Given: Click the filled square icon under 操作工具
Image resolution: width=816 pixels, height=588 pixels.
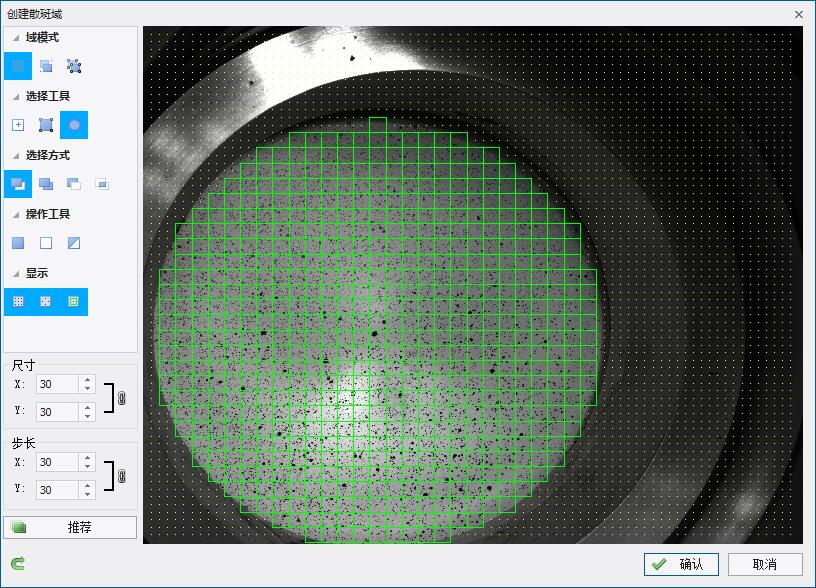Looking at the screenshot, I should coord(18,243).
